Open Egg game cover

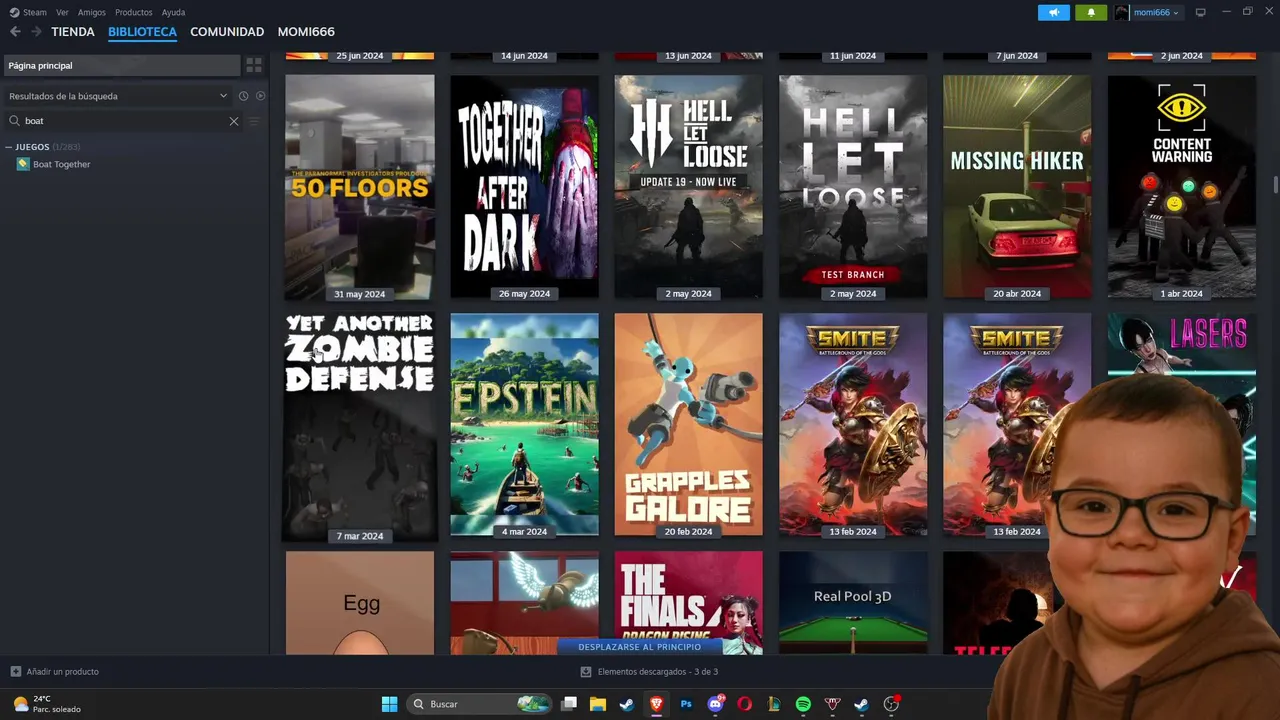pyautogui.click(x=360, y=603)
